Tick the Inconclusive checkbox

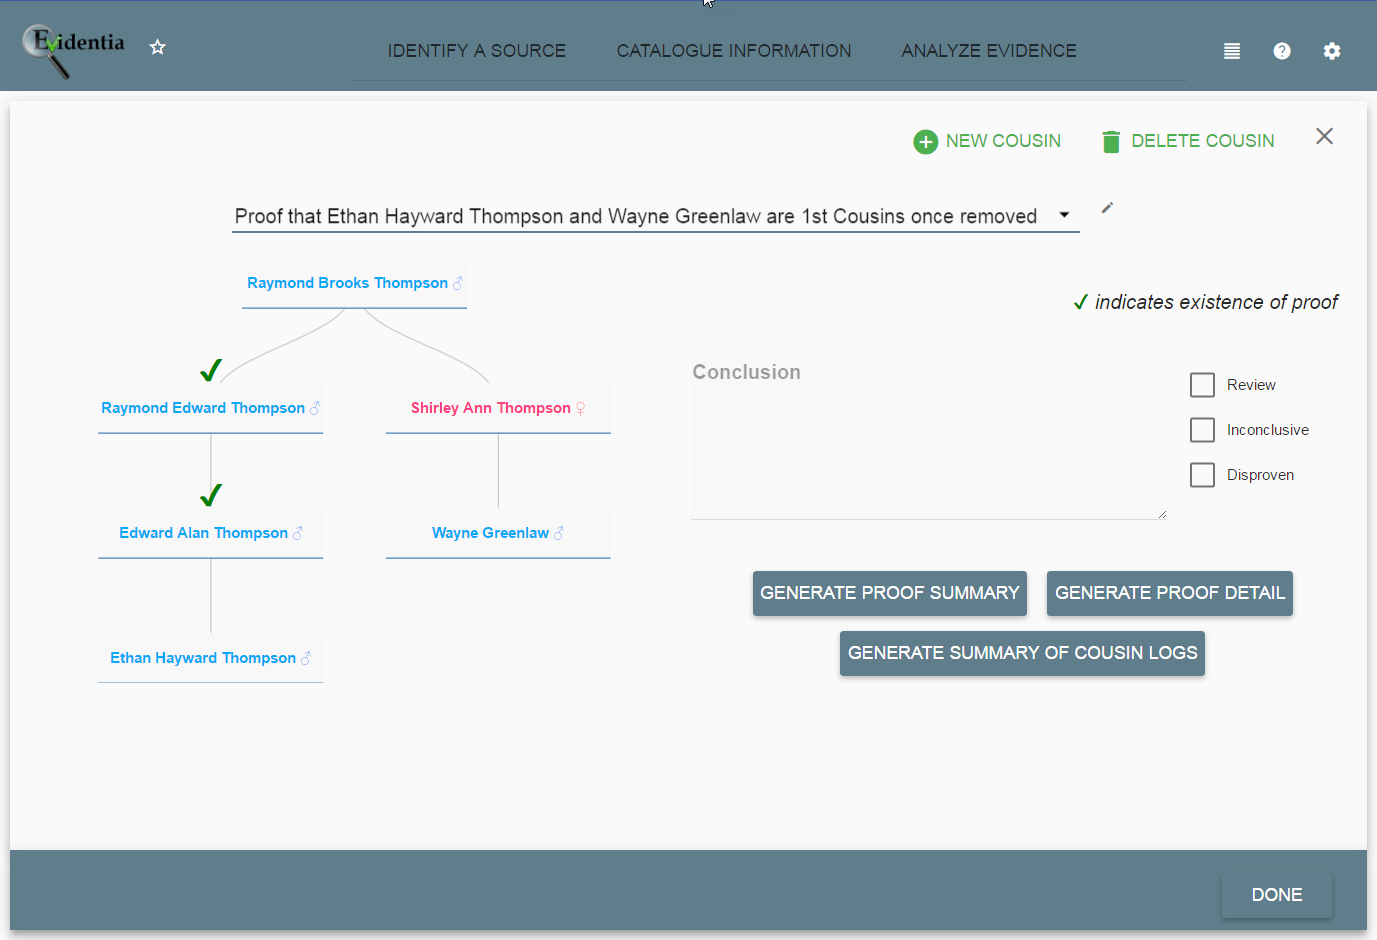[1202, 430]
